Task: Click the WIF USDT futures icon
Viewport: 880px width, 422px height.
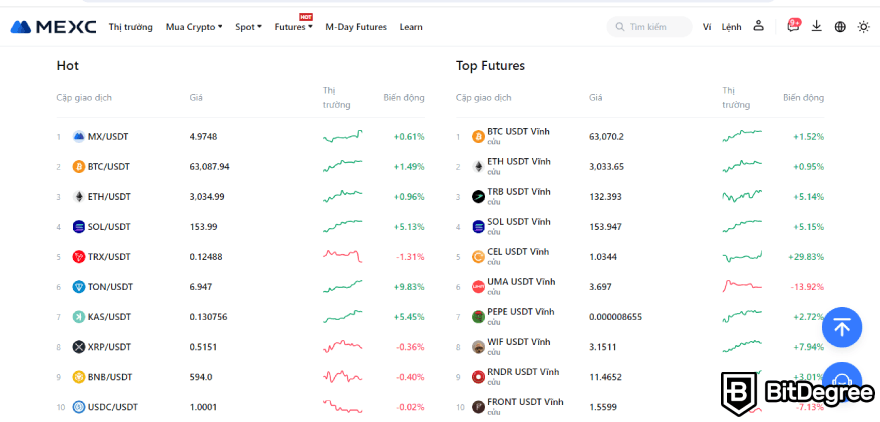Action: (x=478, y=347)
